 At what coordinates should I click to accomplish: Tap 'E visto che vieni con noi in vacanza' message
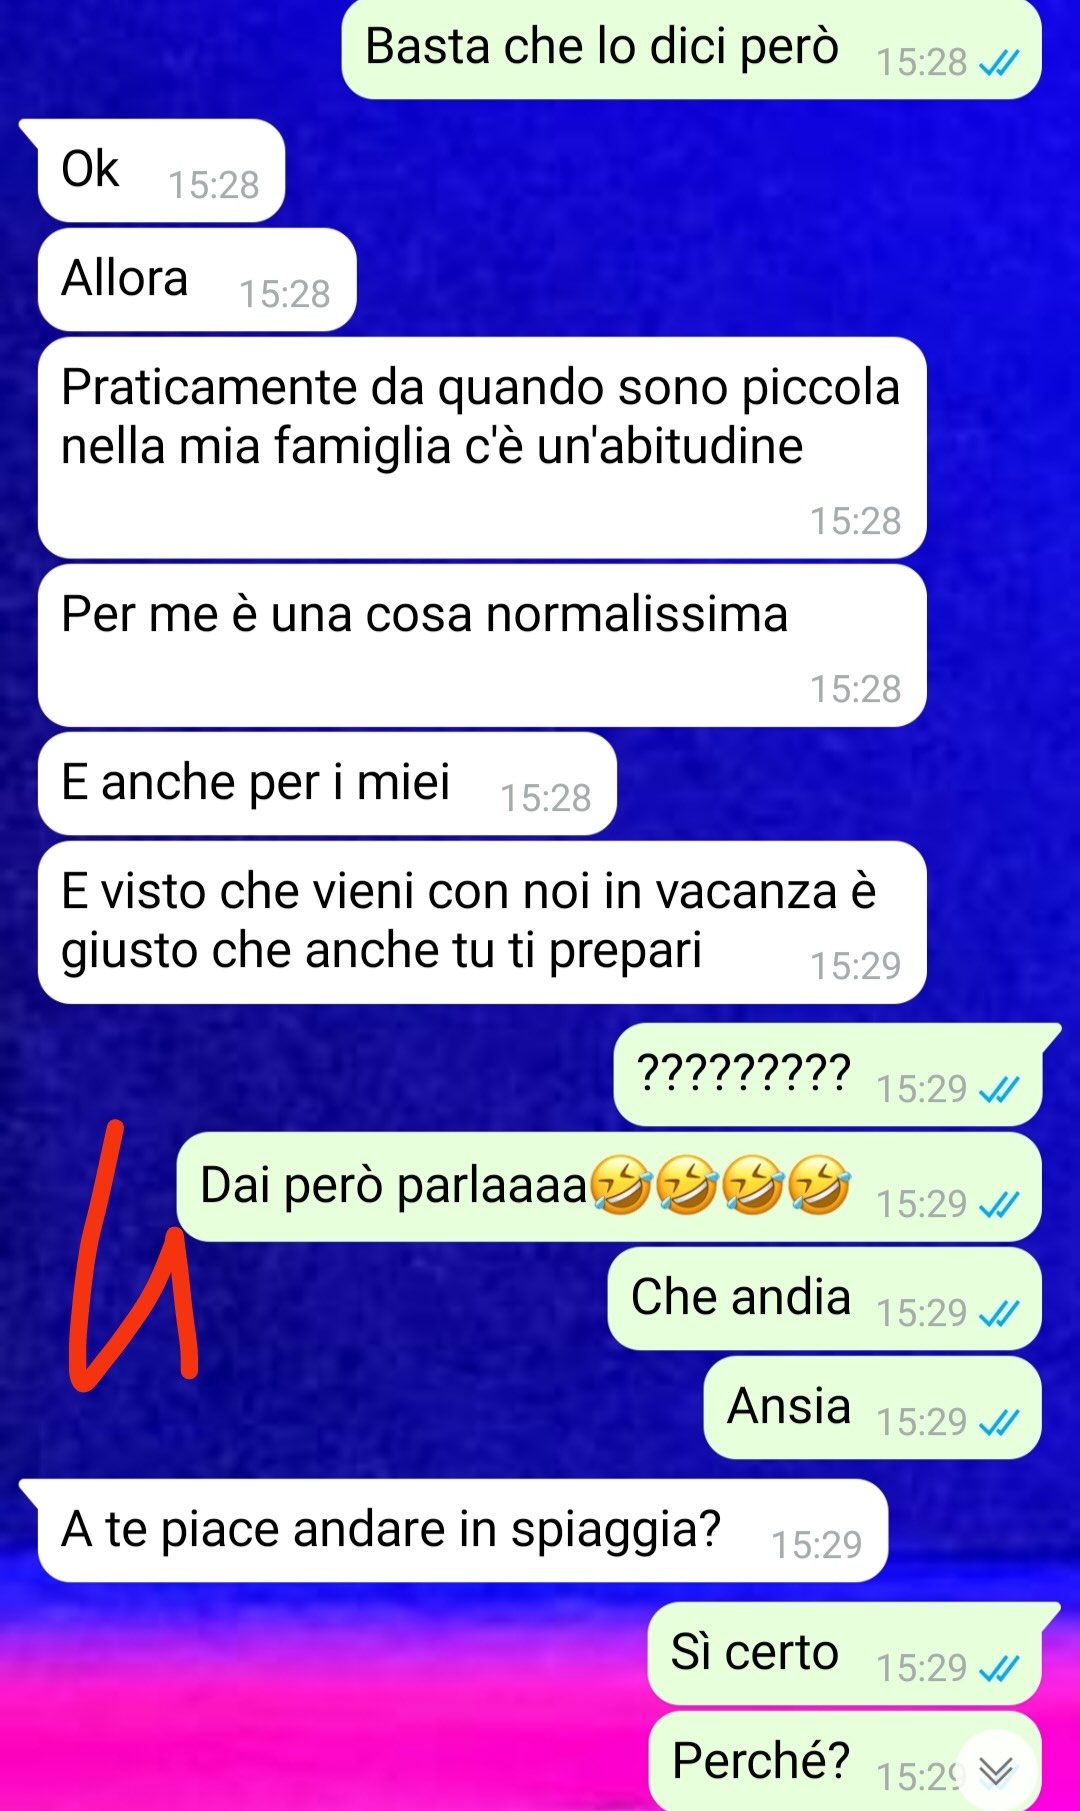(482, 922)
